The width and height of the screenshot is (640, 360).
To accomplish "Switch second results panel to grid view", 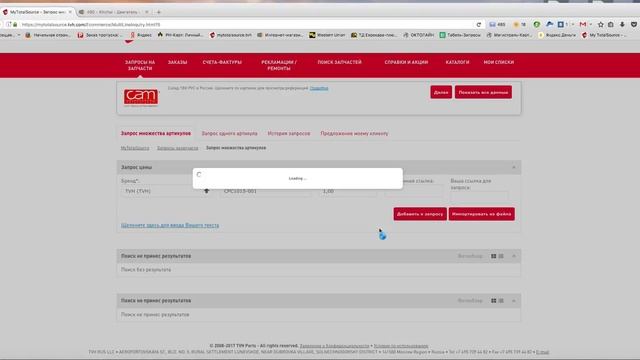I will coord(493,300).
